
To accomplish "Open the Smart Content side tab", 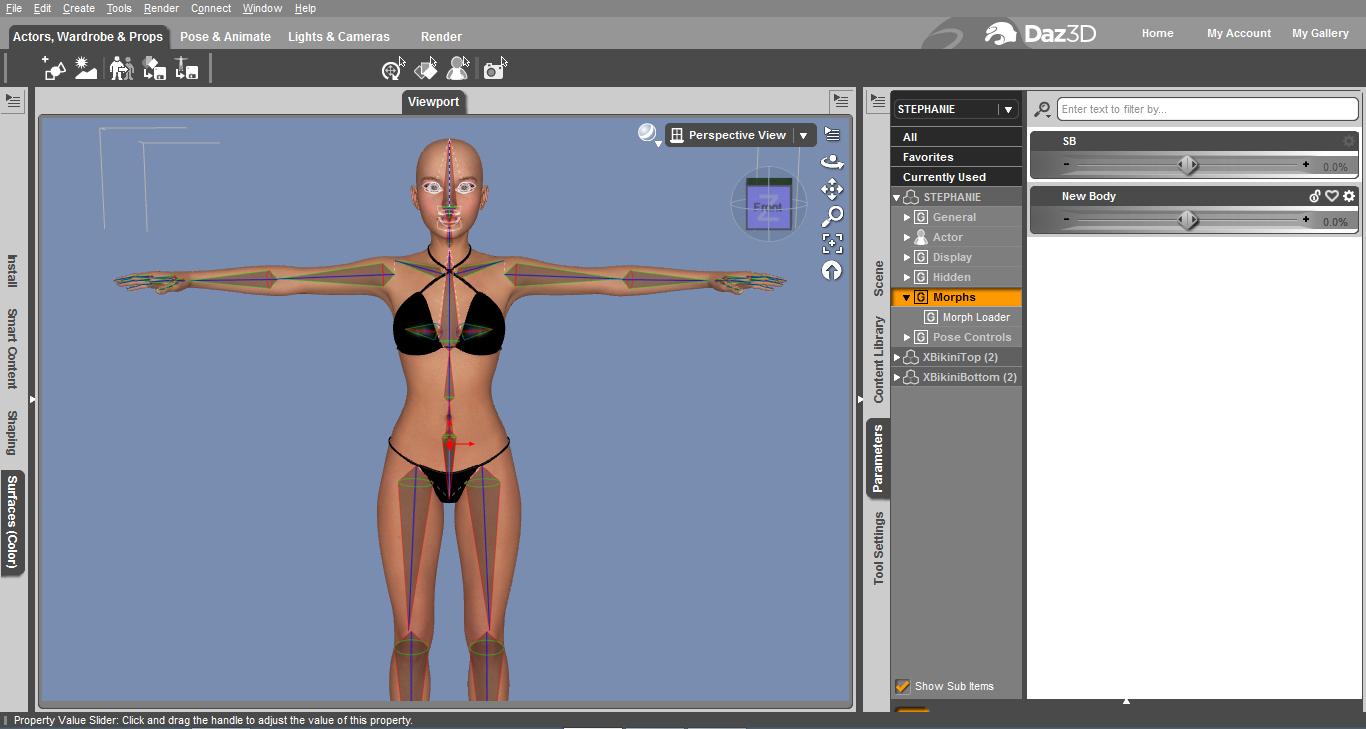I will (x=12, y=348).
